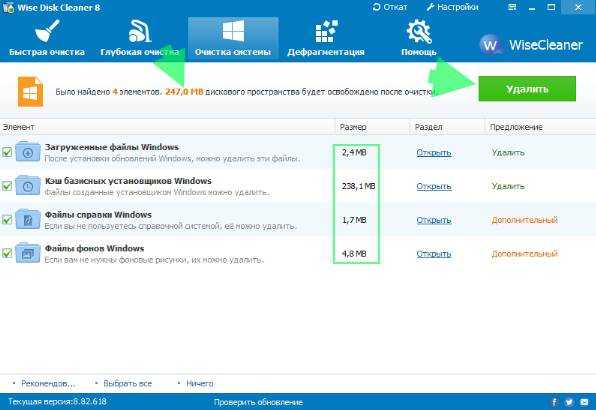
Task: Open folder link for Файлы фонов Windows
Action: [x=434, y=254]
